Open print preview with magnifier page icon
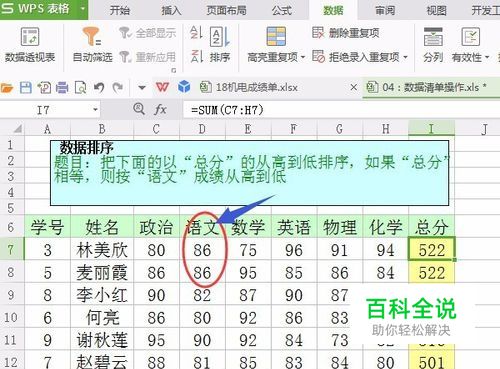The image size is (500, 369). click(80, 88)
